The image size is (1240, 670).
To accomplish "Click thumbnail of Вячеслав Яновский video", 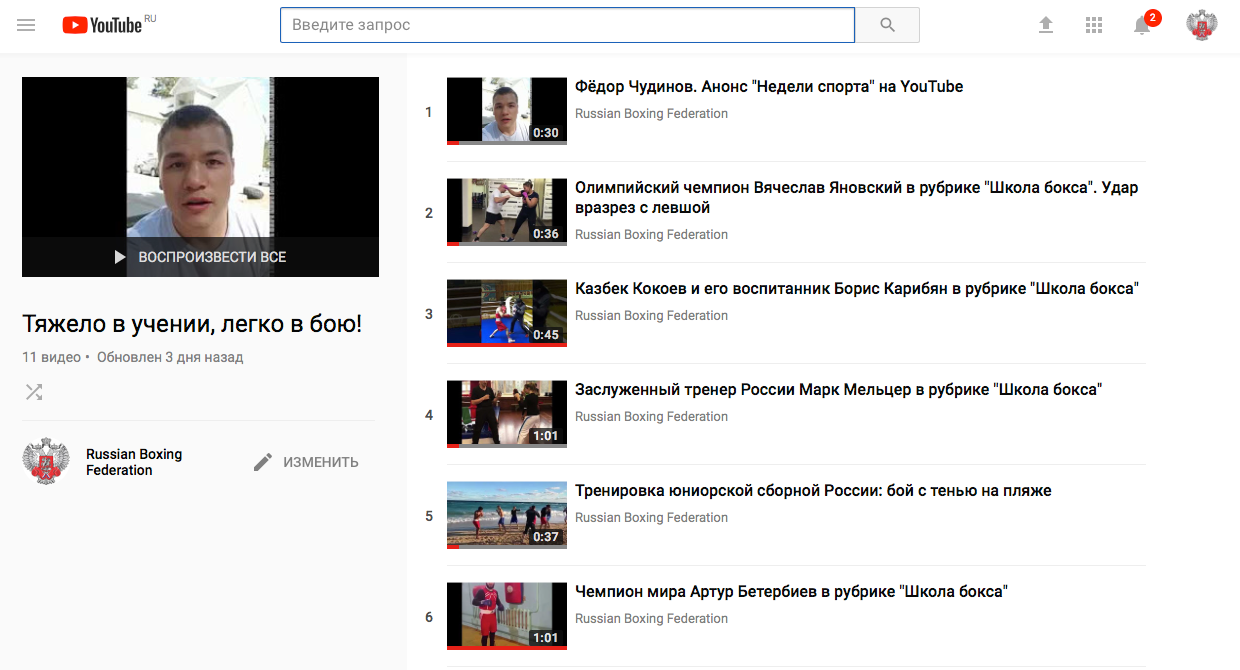I will click(506, 212).
